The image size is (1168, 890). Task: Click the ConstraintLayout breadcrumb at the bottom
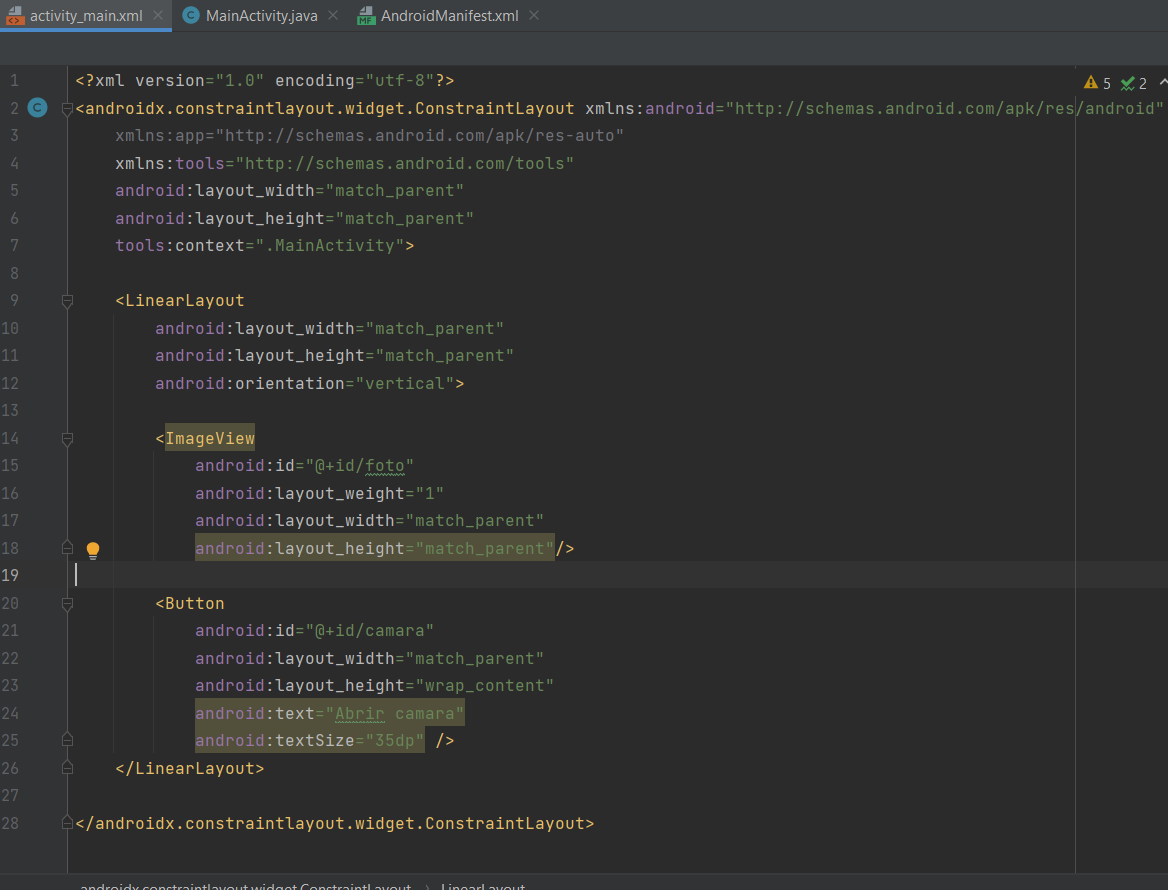click(x=245, y=886)
